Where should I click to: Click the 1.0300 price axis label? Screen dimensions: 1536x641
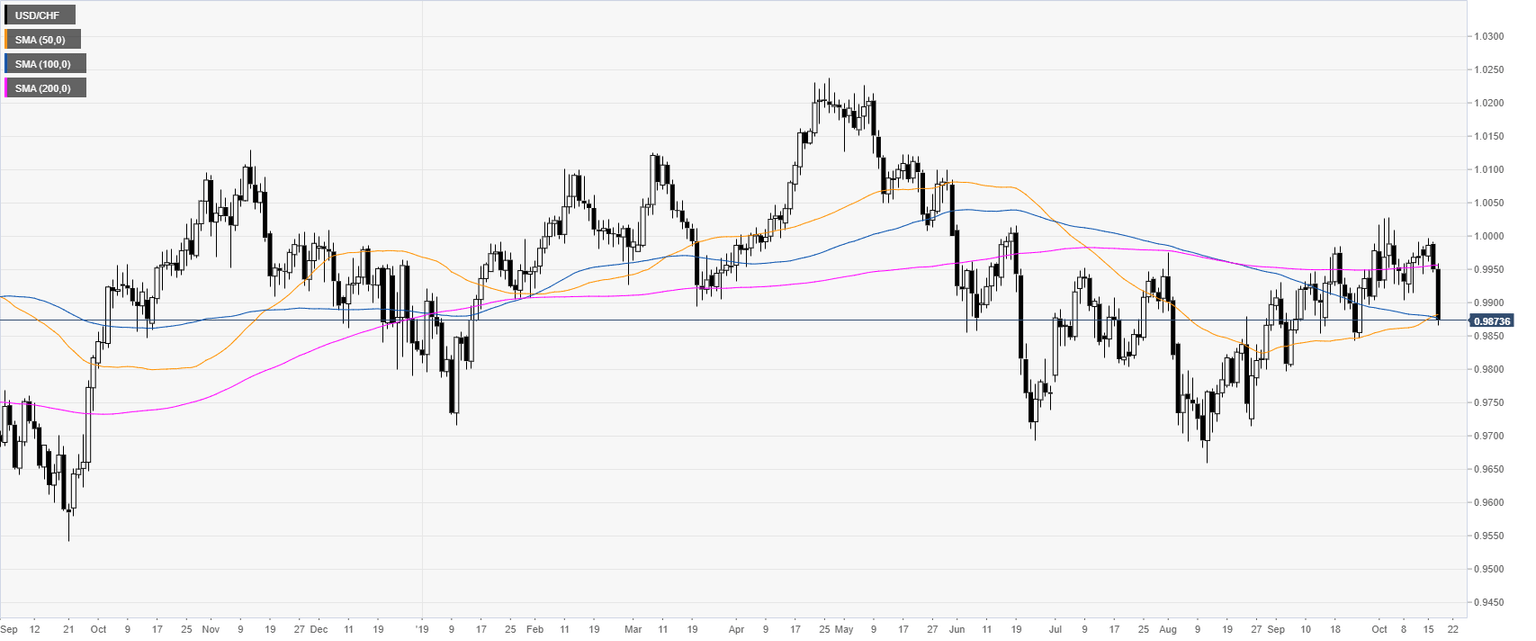click(1490, 36)
